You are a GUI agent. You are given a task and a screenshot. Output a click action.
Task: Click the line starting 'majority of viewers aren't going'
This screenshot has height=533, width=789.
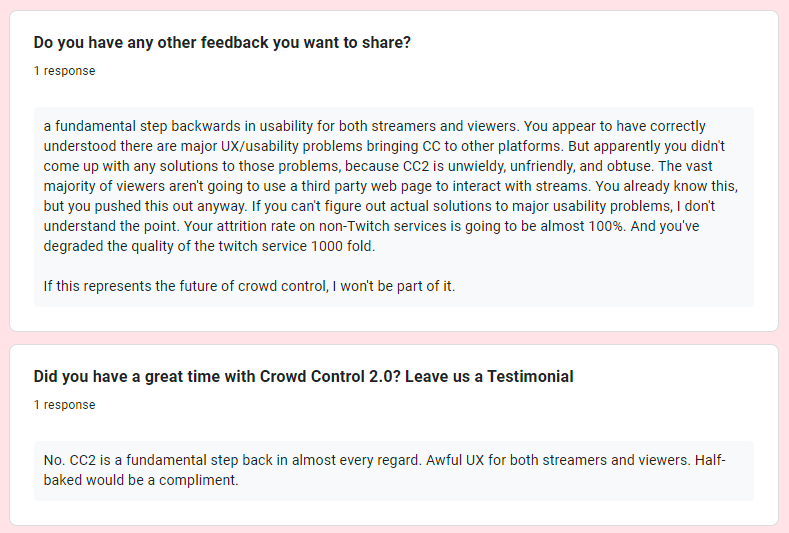(x=390, y=186)
